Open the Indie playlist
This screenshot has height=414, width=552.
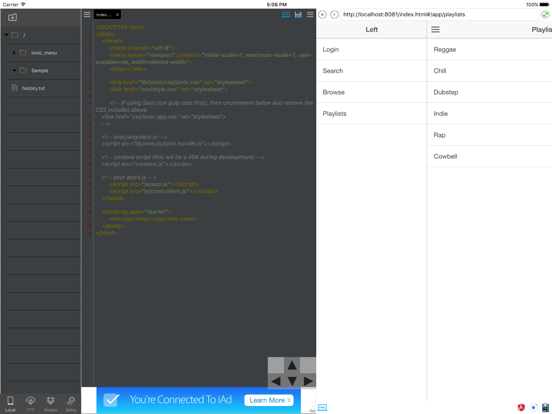pyautogui.click(x=490, y=114)
